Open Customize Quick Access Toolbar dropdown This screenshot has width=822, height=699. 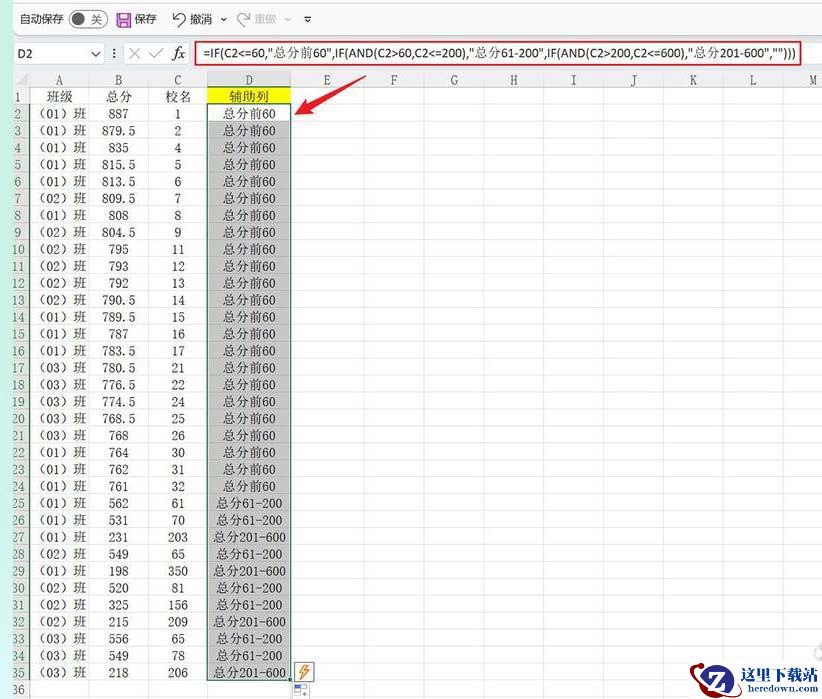coord(308,20)
